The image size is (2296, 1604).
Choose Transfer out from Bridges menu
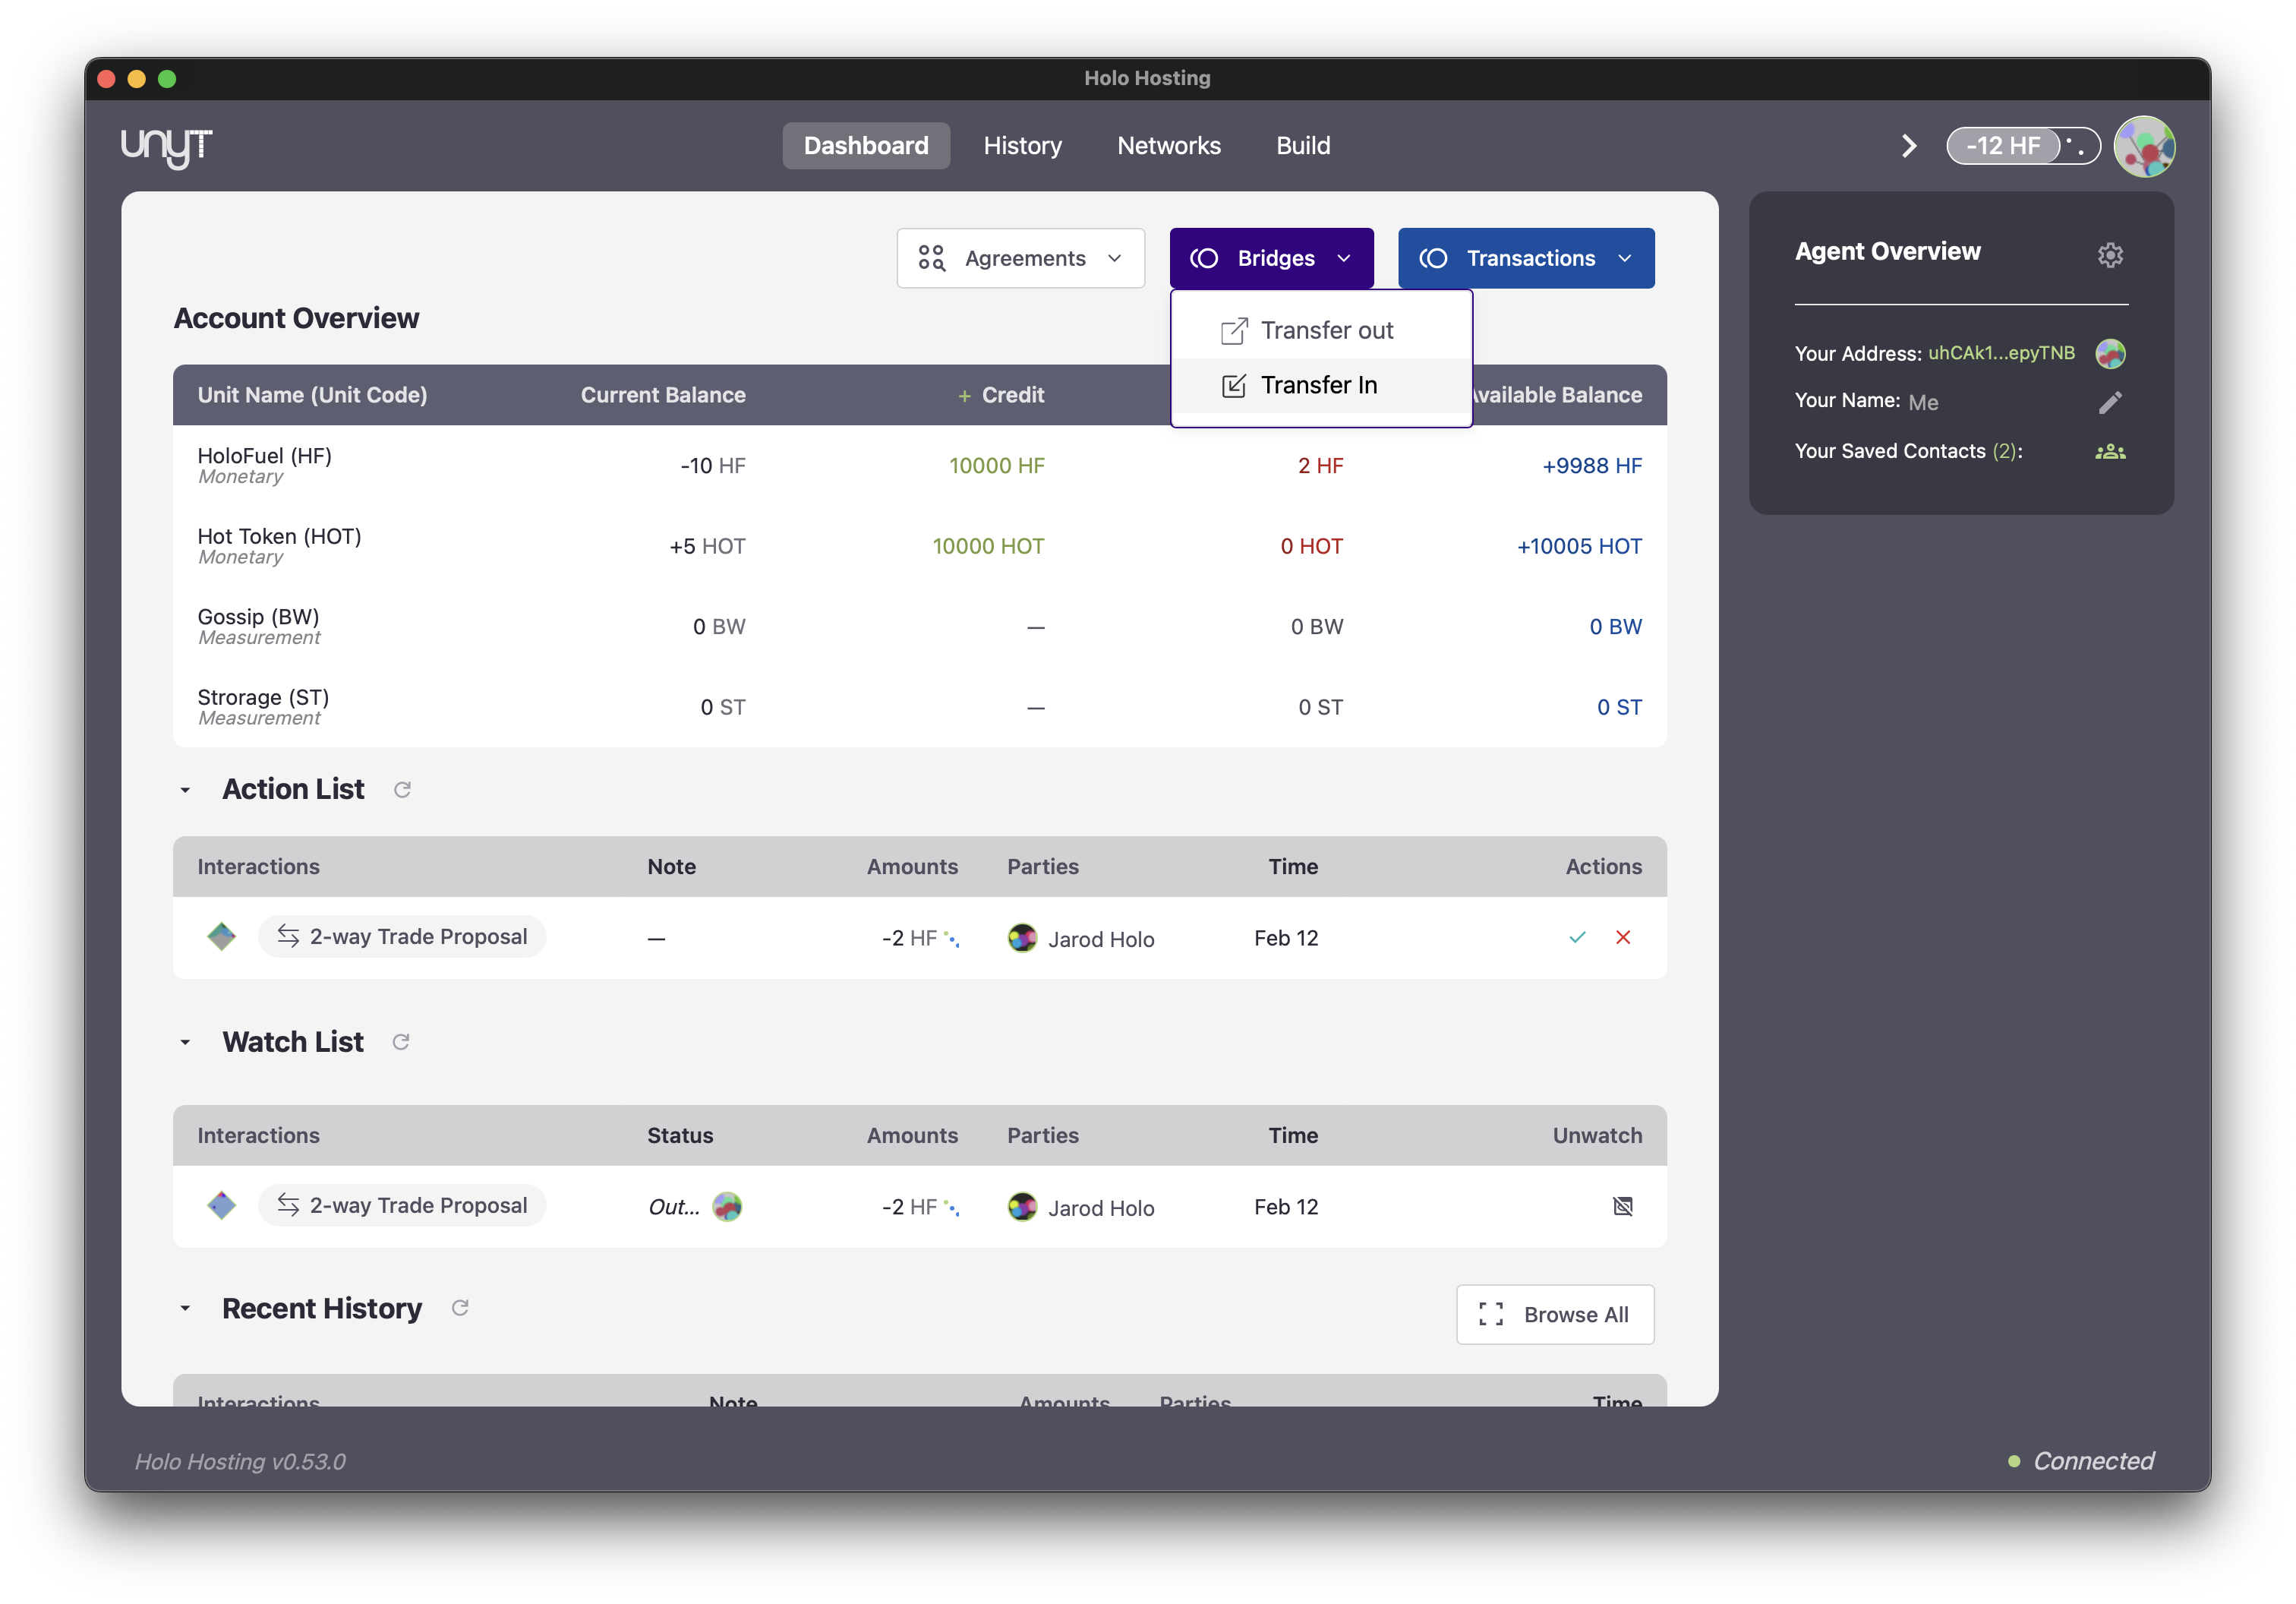tap(1326, 330)
